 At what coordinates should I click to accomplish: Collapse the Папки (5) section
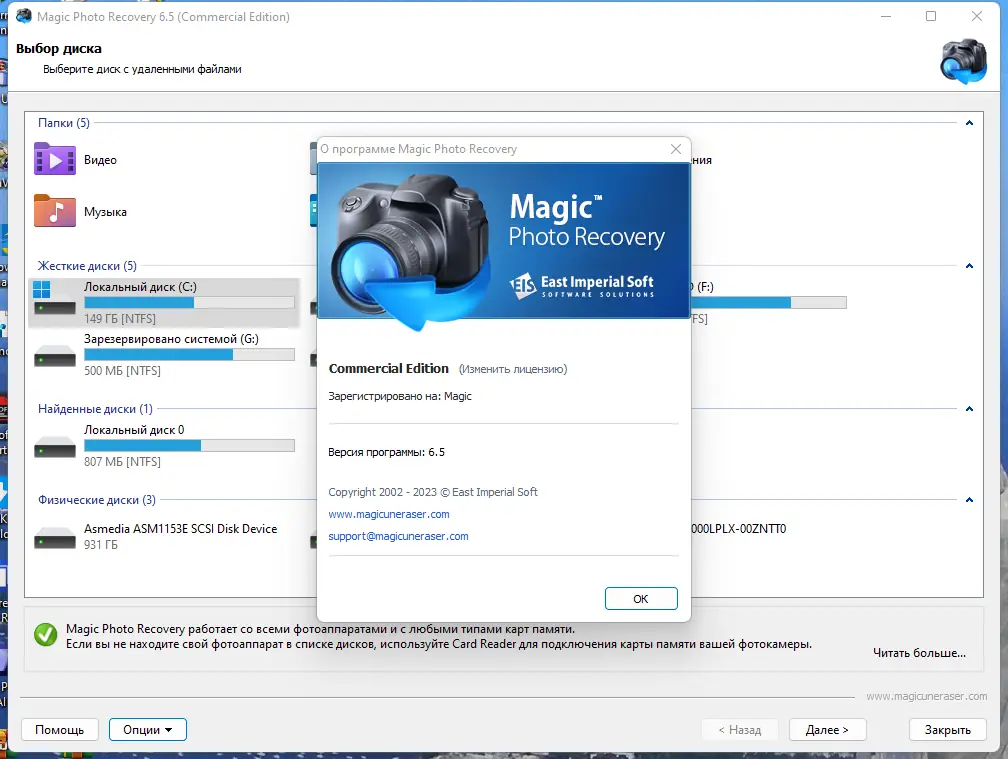tap(969, 123)
